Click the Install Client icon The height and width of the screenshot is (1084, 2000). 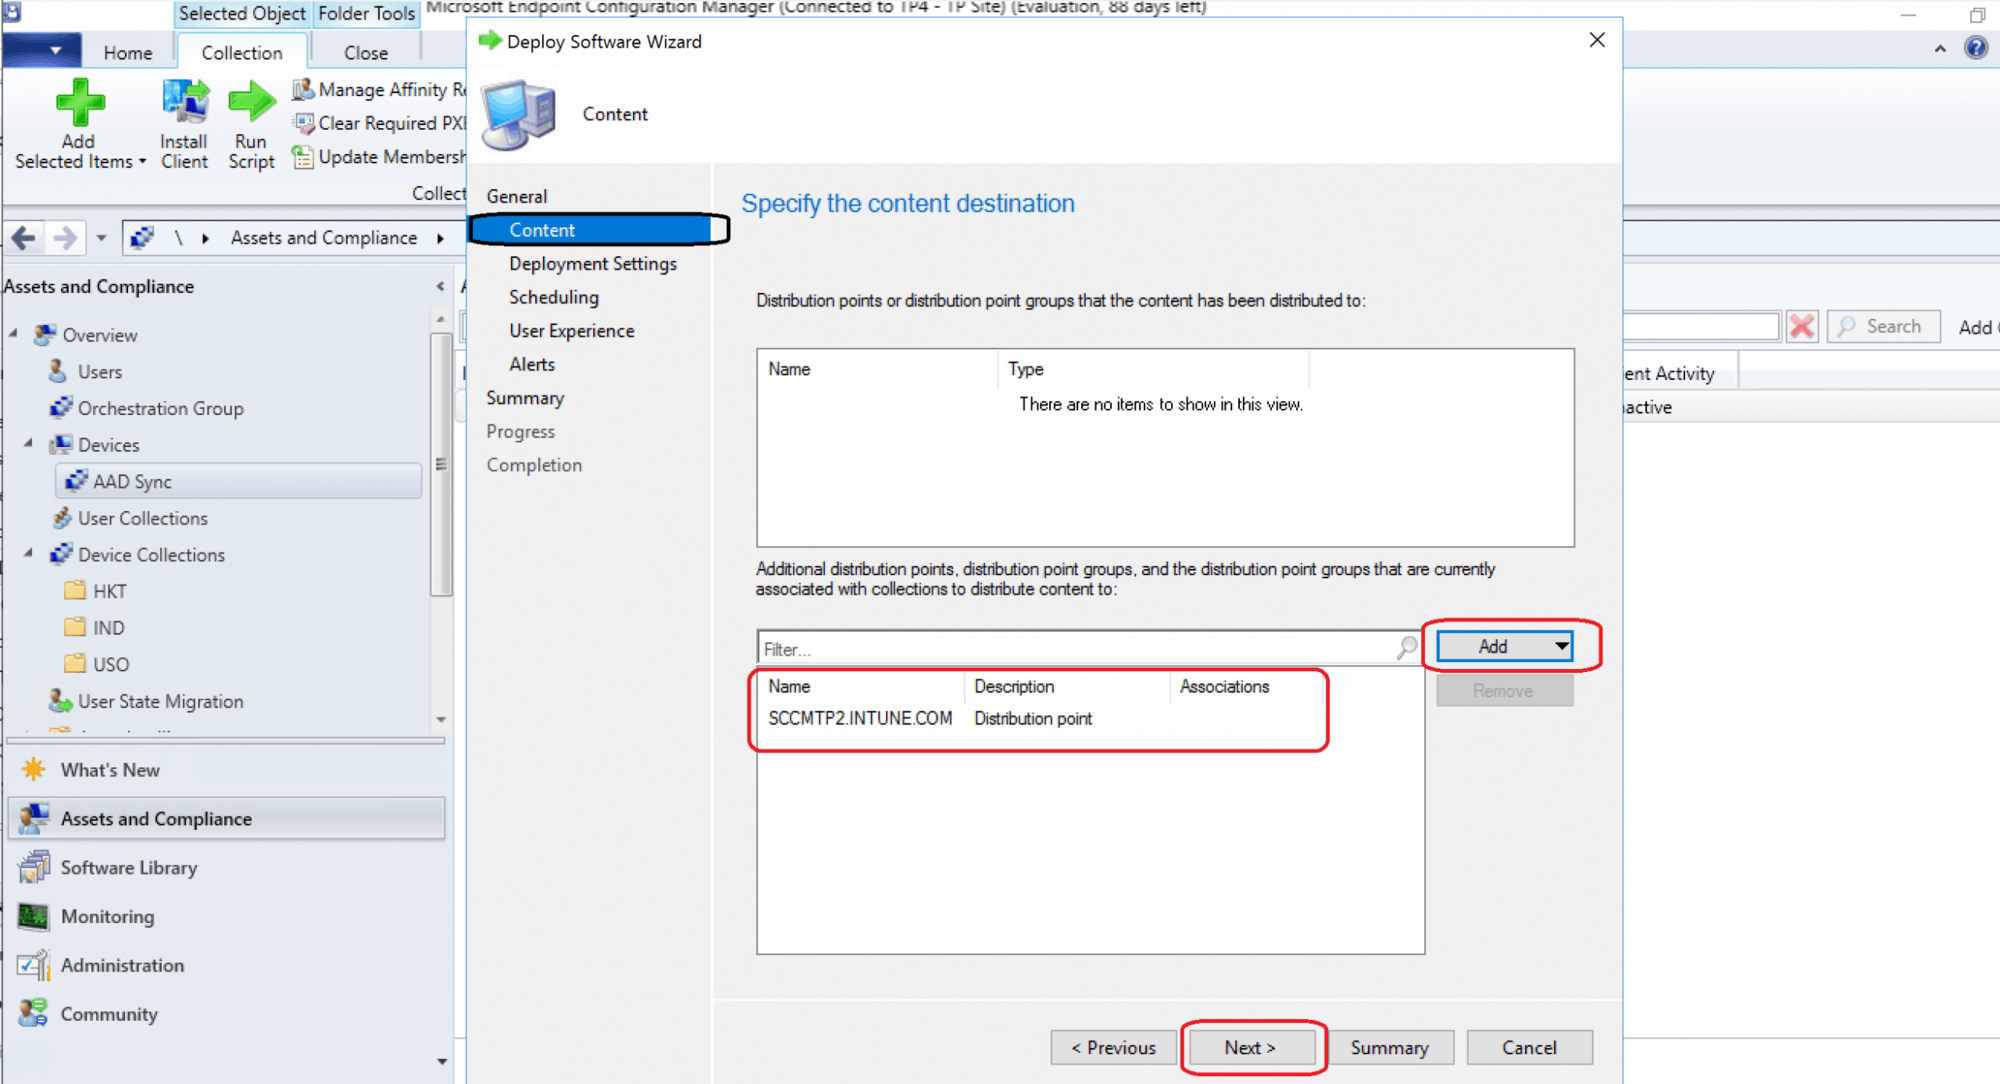[x=185, y=103]
